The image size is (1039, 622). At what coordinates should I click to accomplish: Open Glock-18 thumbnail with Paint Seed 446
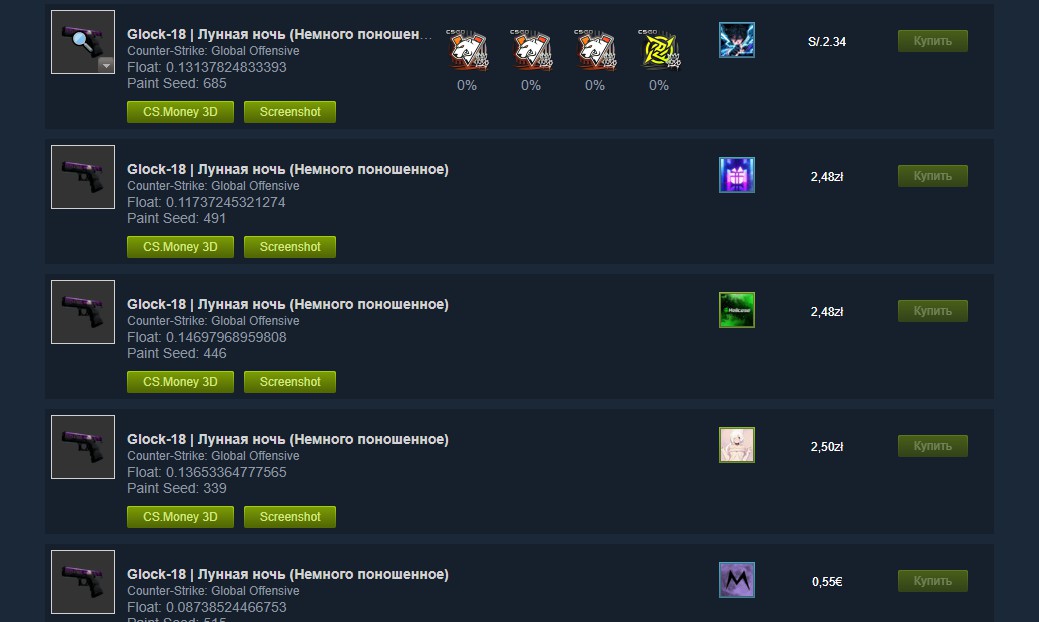(83, 312)
